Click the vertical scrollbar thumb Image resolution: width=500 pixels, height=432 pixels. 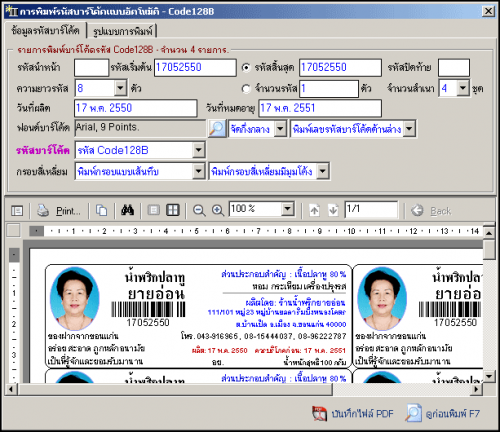click(489, 249)
